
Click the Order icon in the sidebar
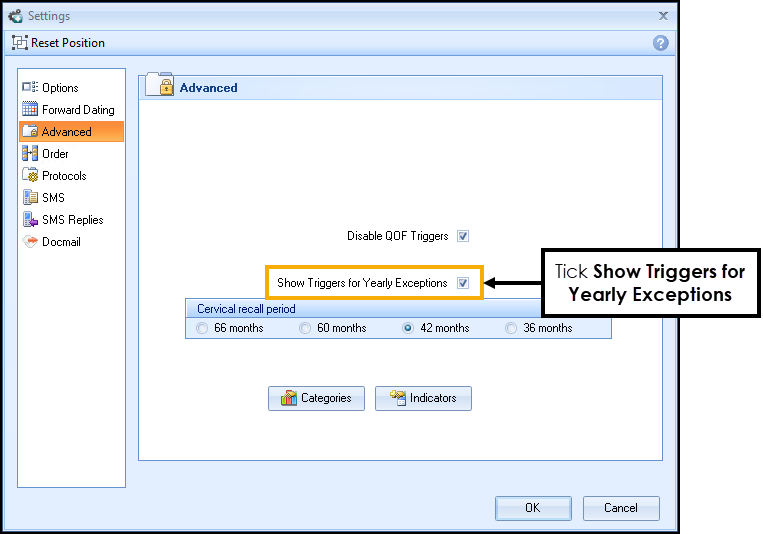pos(30,154)
